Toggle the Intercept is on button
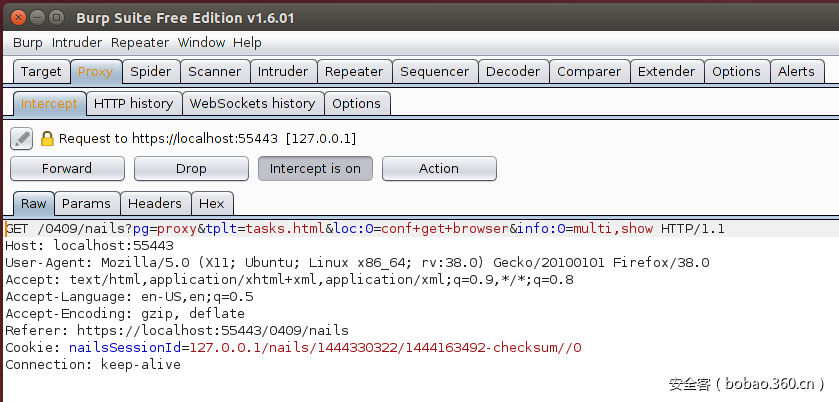 315,169
